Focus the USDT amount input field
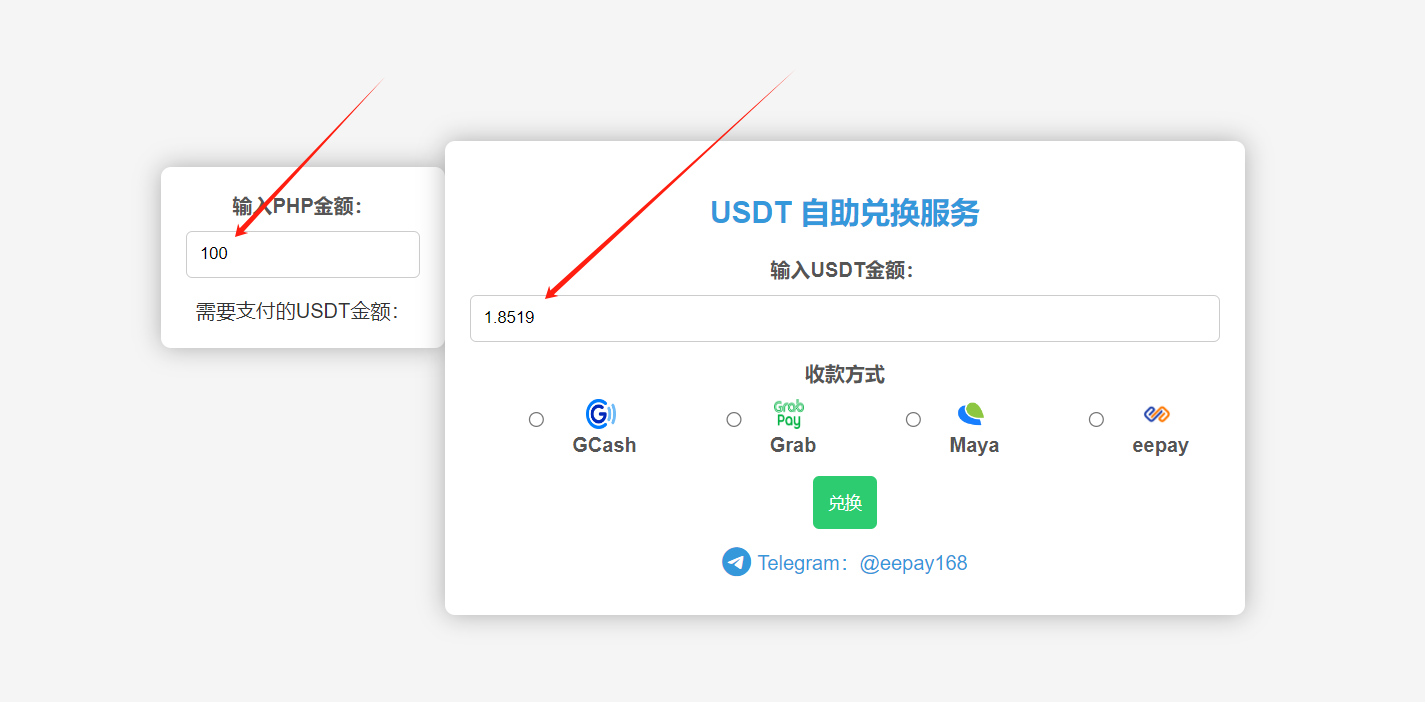This screenshot has width=1425, height=702. (x=844, y=318)
